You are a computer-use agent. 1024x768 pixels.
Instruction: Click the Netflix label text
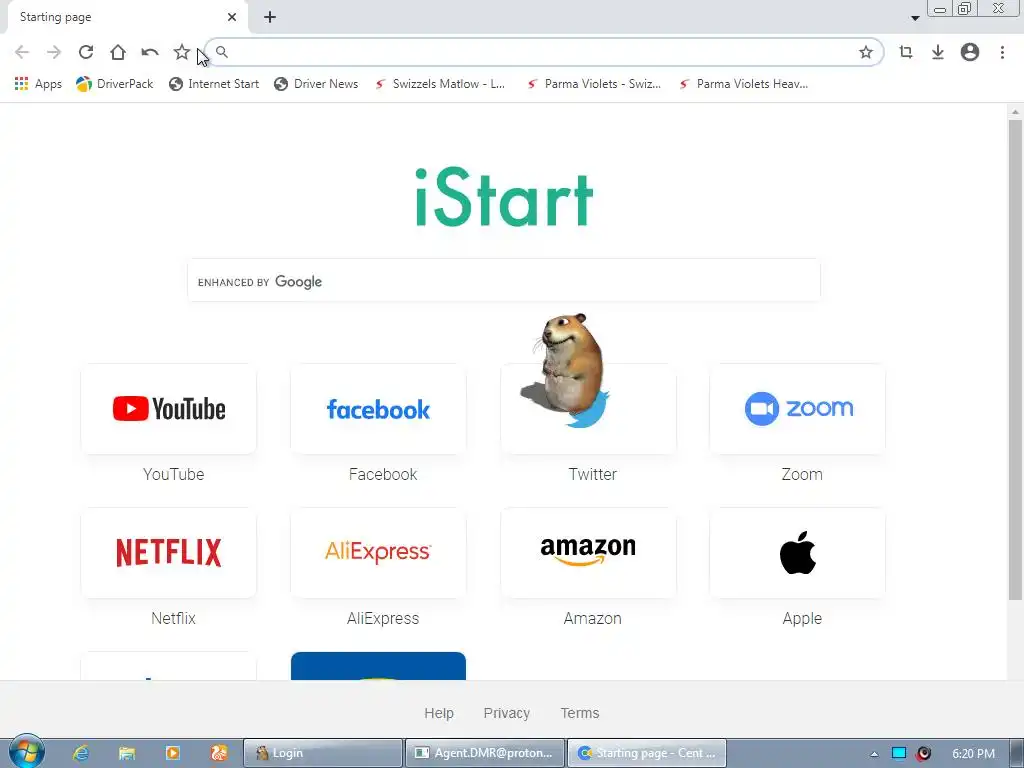[x=173, y=618]
